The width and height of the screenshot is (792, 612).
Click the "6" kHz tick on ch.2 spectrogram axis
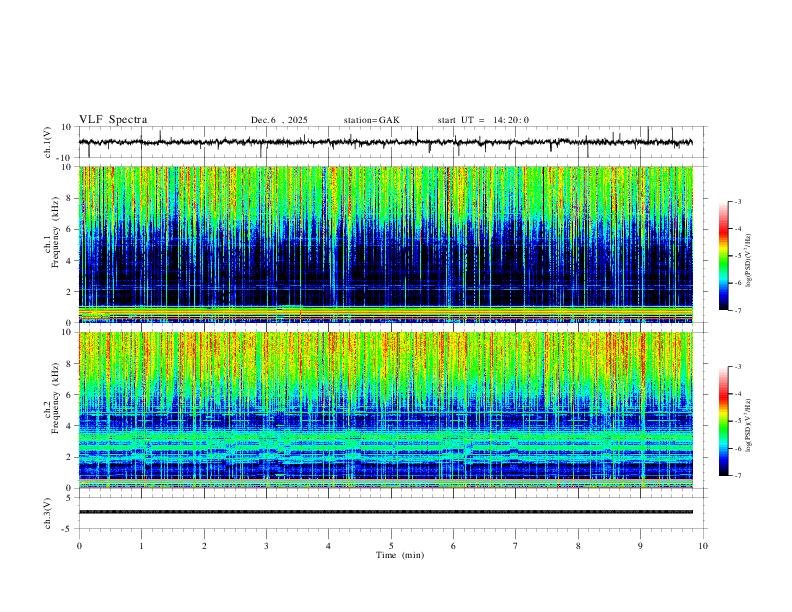(x=70, y=394)
